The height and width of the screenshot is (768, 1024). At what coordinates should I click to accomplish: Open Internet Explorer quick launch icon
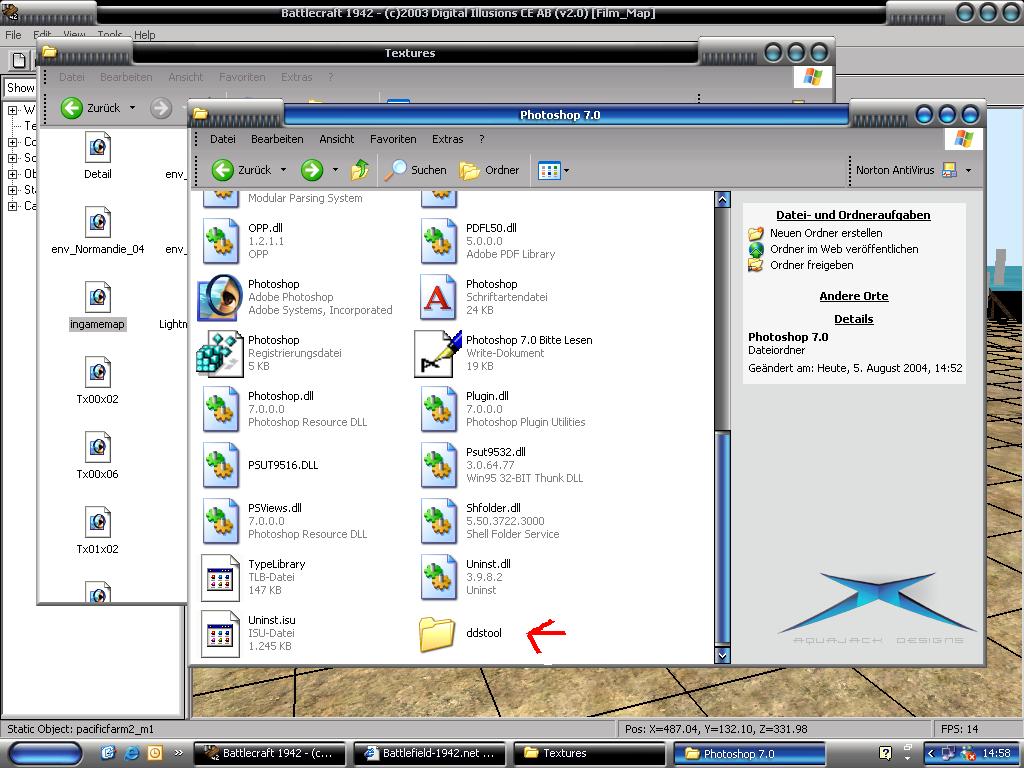click(x=132, y=753)
